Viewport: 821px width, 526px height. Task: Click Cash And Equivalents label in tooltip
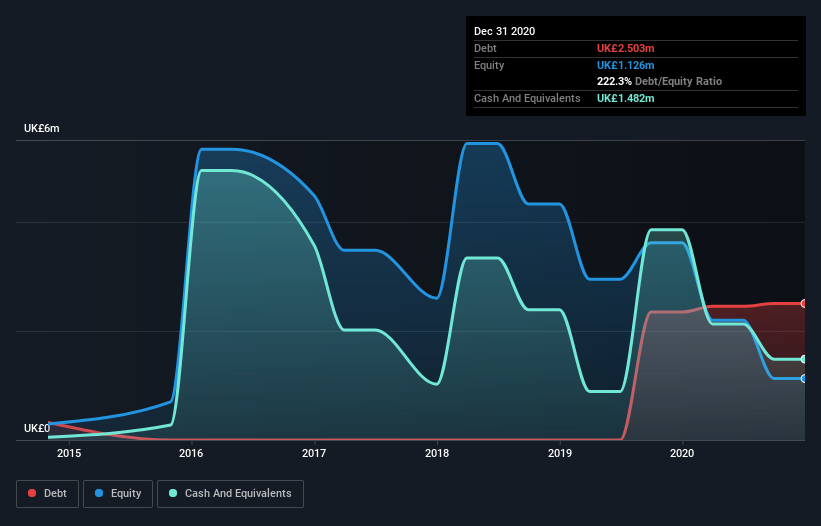click(527, 98)
